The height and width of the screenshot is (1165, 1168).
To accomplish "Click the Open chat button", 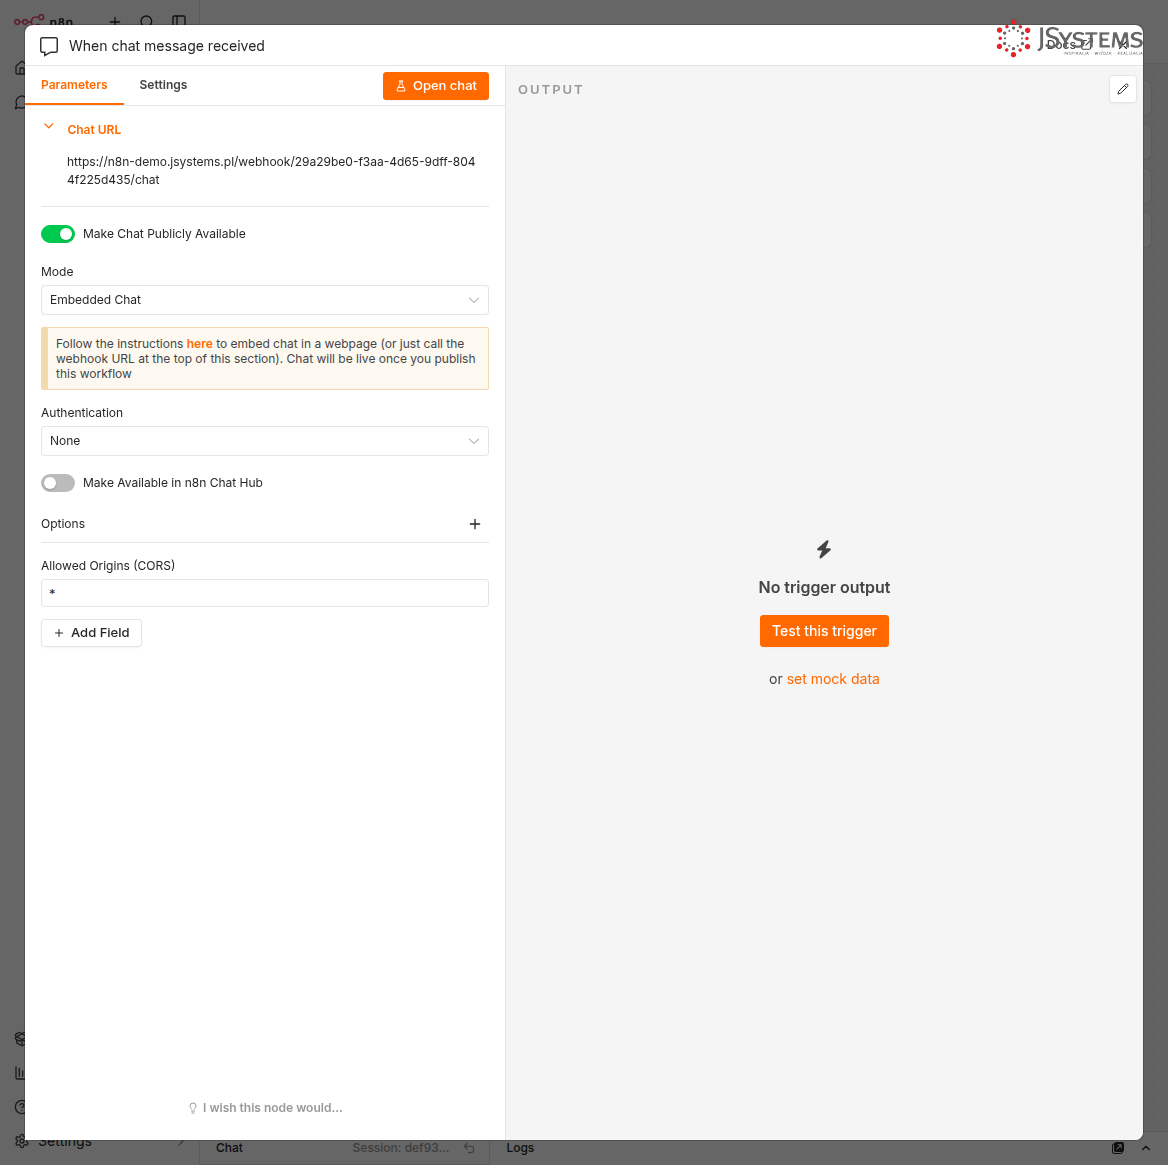I will pyautogui.click(x=436, y=86).
